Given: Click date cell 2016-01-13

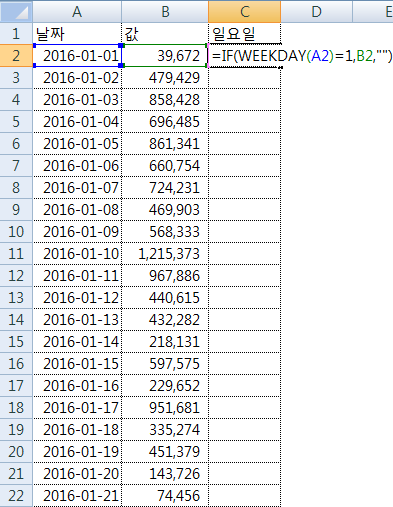Looking at the screenshot, I should coord(77,320).
